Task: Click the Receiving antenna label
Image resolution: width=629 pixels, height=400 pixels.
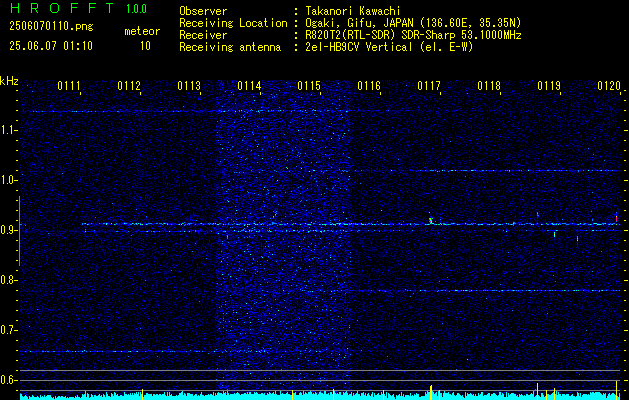Action: pyautogui.click(x=230, y=47)
